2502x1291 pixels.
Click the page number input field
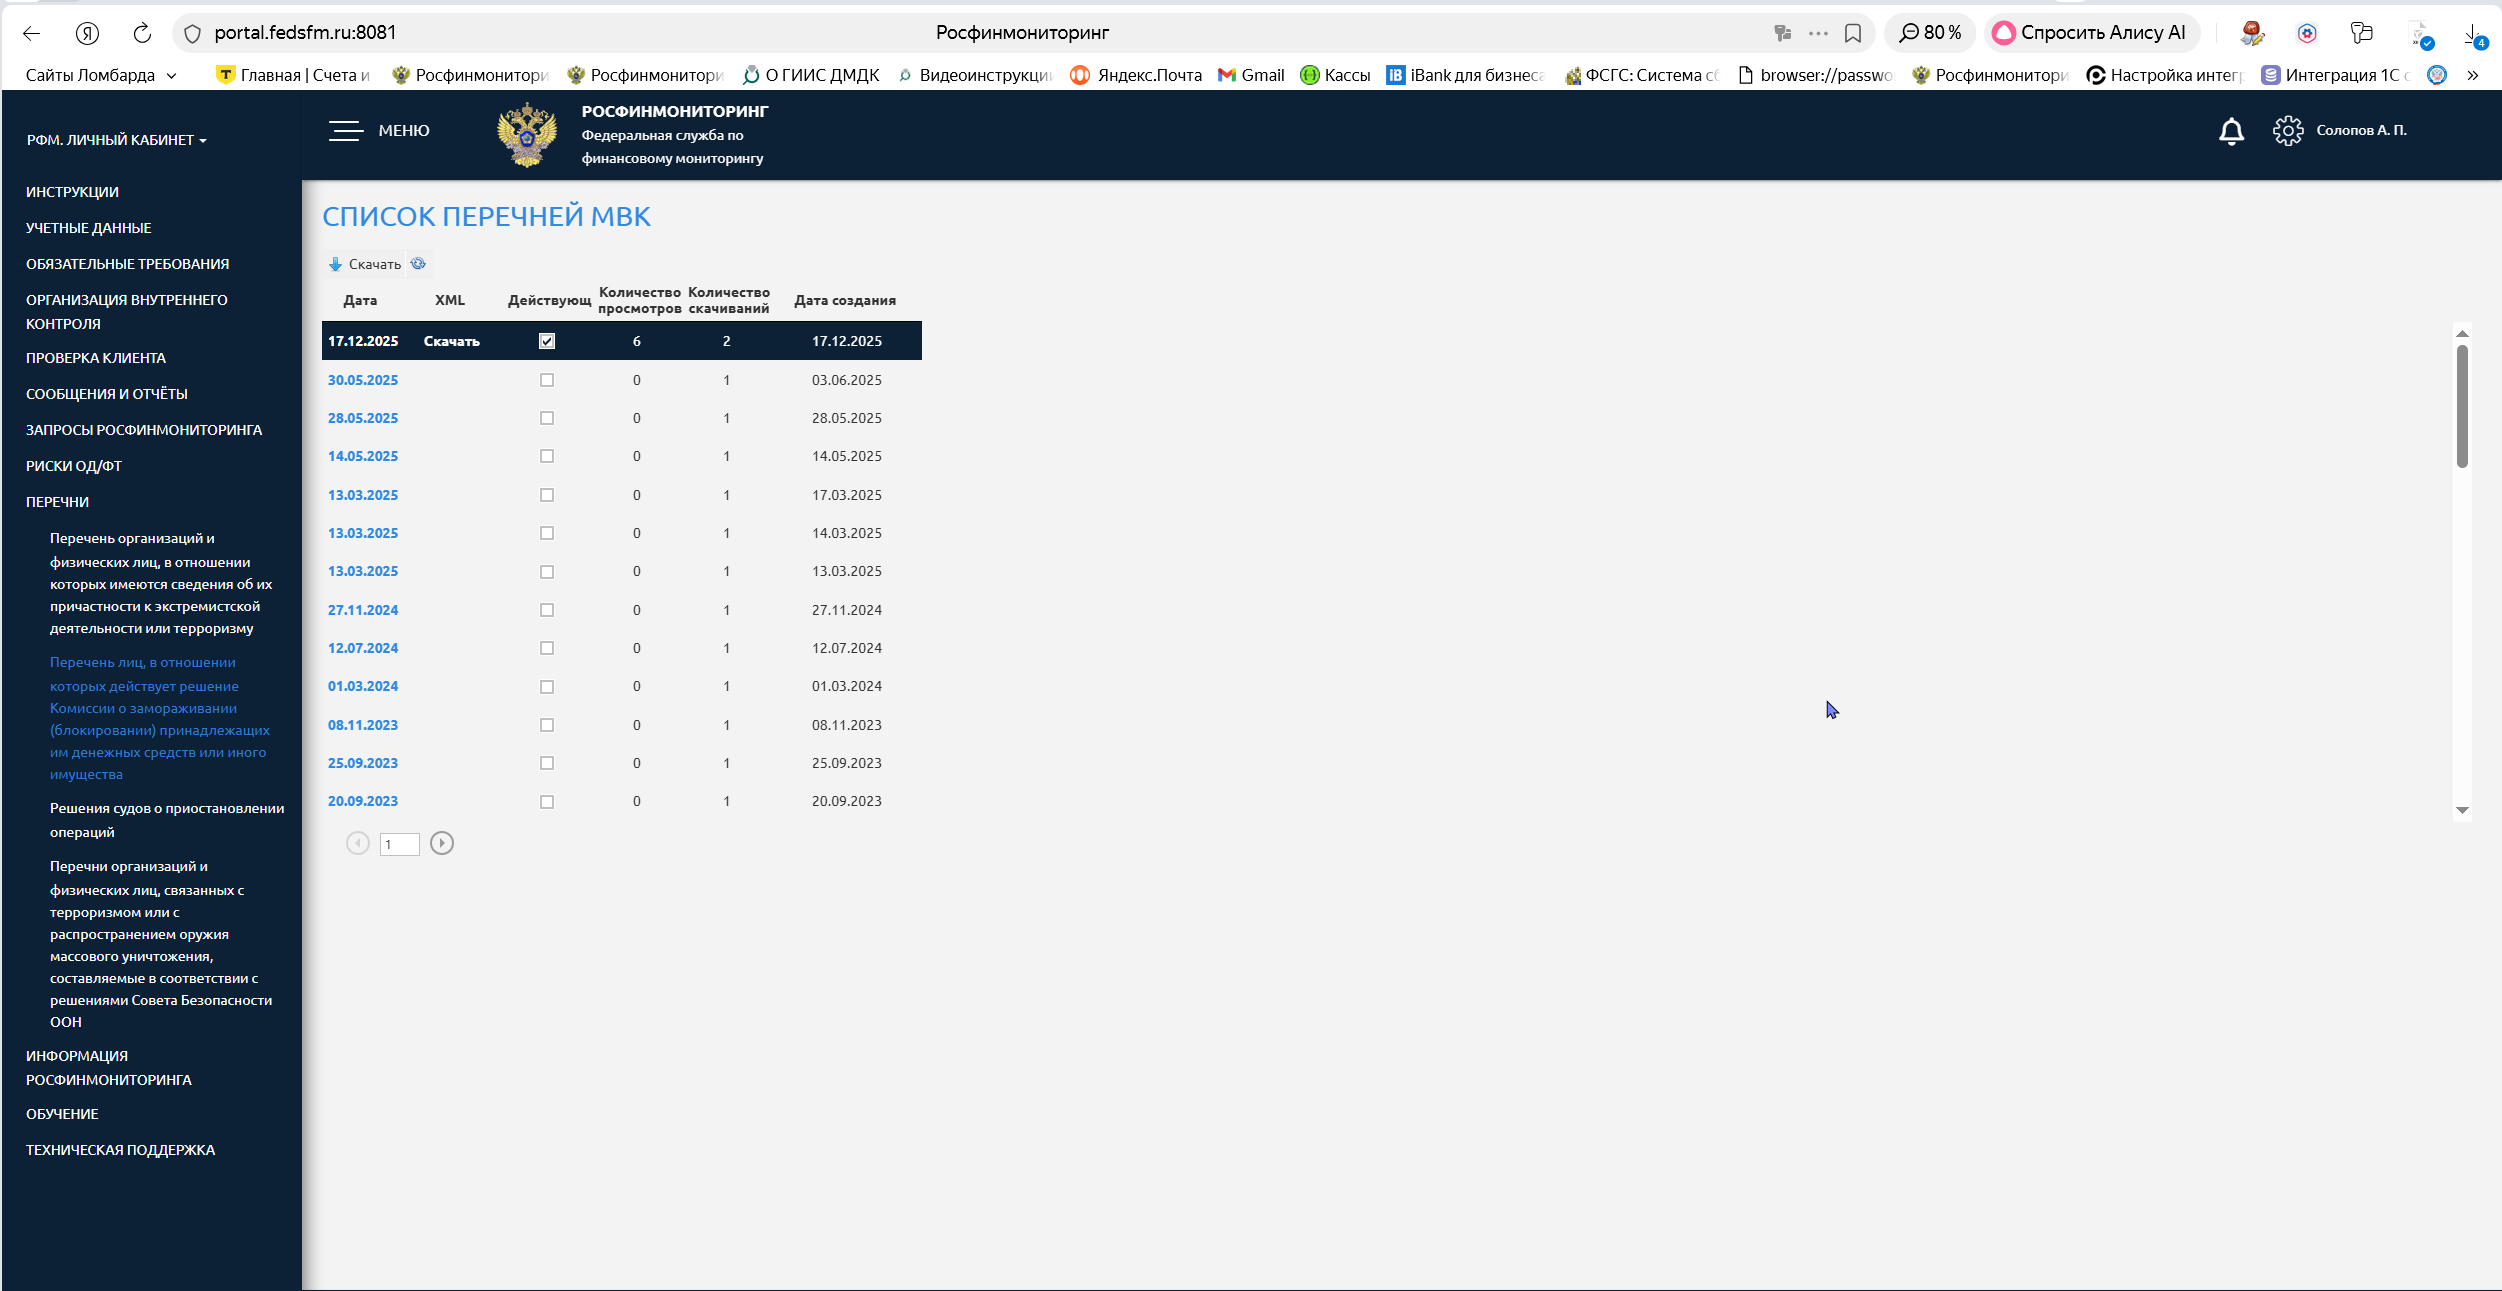click(399, 844)
